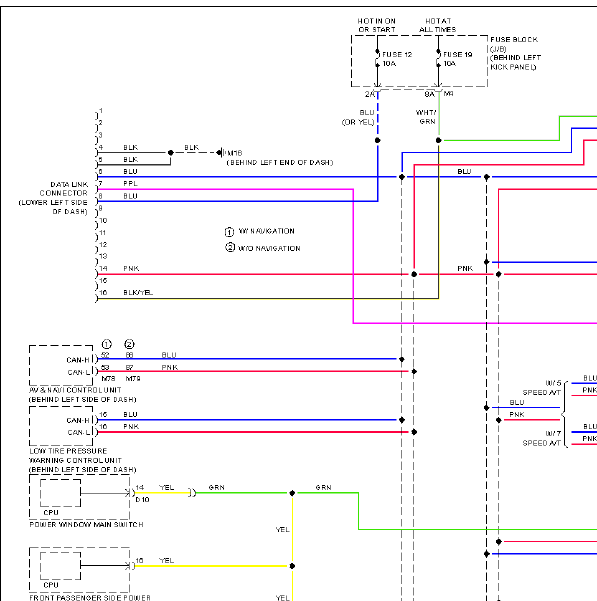Click the 'FUSE 12 10A' label
597x601 pixels.
(x=397, y=59)
